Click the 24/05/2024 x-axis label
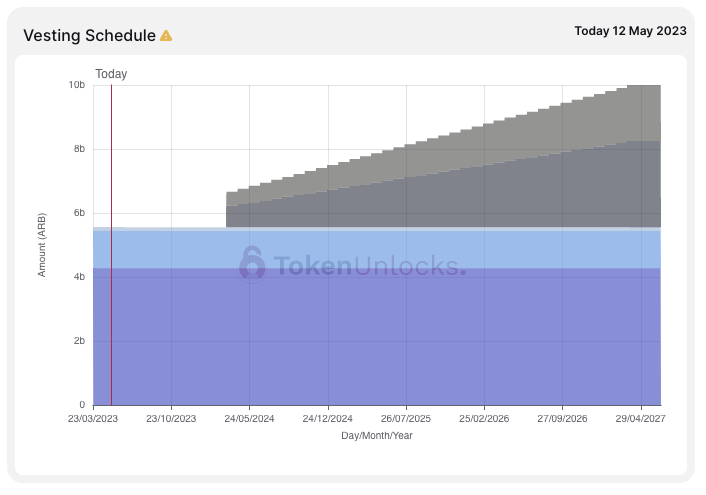Image resolution: width=706 pixels, height=495 pixels. (x=249, y=419)
